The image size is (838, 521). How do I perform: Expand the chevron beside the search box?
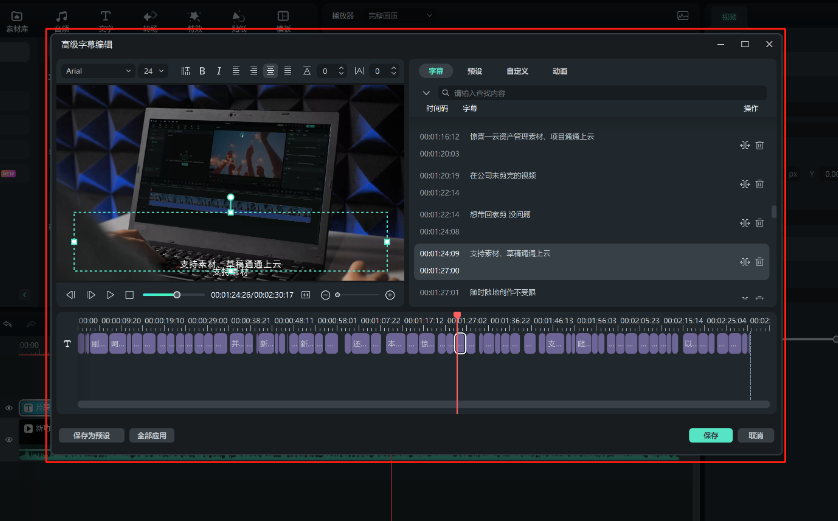427,93
